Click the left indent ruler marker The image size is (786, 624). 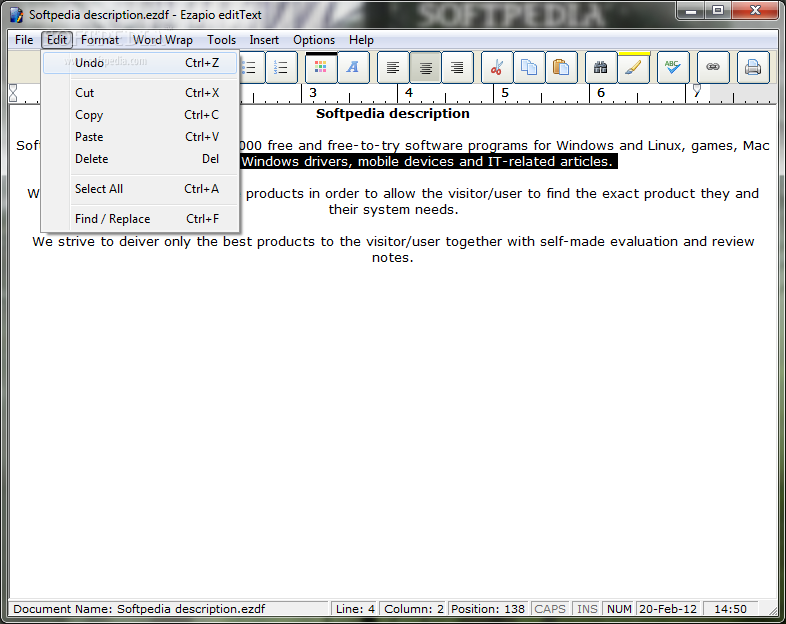pyautogui.click(x=13, y=93)
